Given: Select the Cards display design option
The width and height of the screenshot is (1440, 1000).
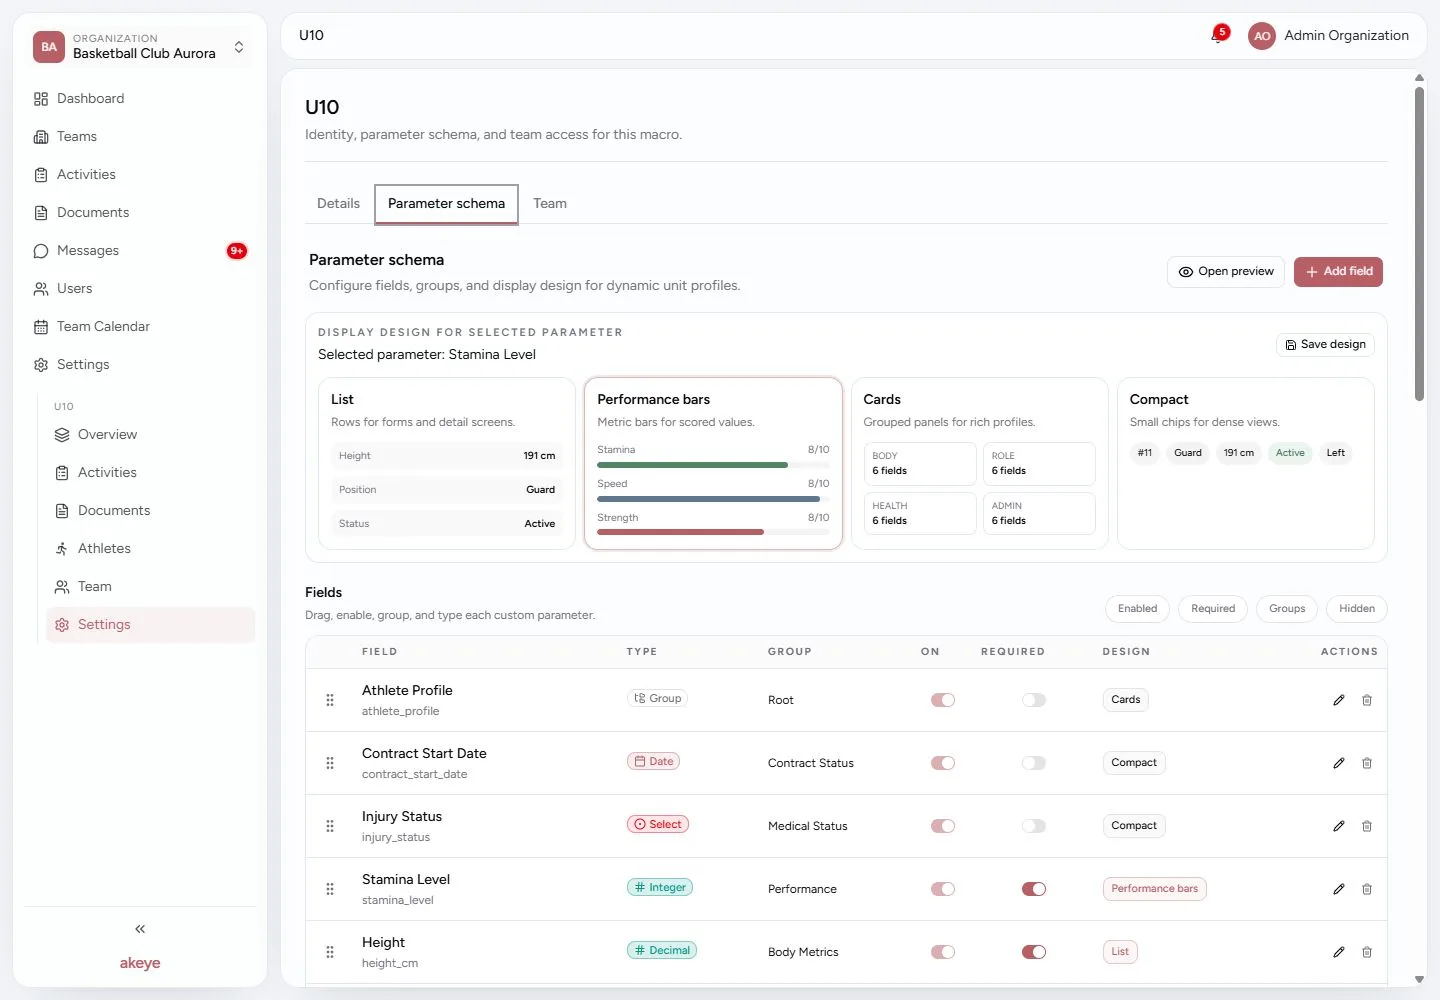Looking at the screenshot, I should point(979,463).
